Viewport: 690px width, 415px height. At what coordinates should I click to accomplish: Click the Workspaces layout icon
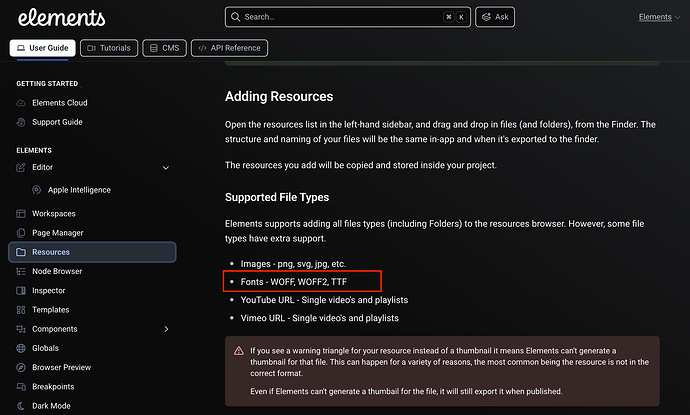21,214
